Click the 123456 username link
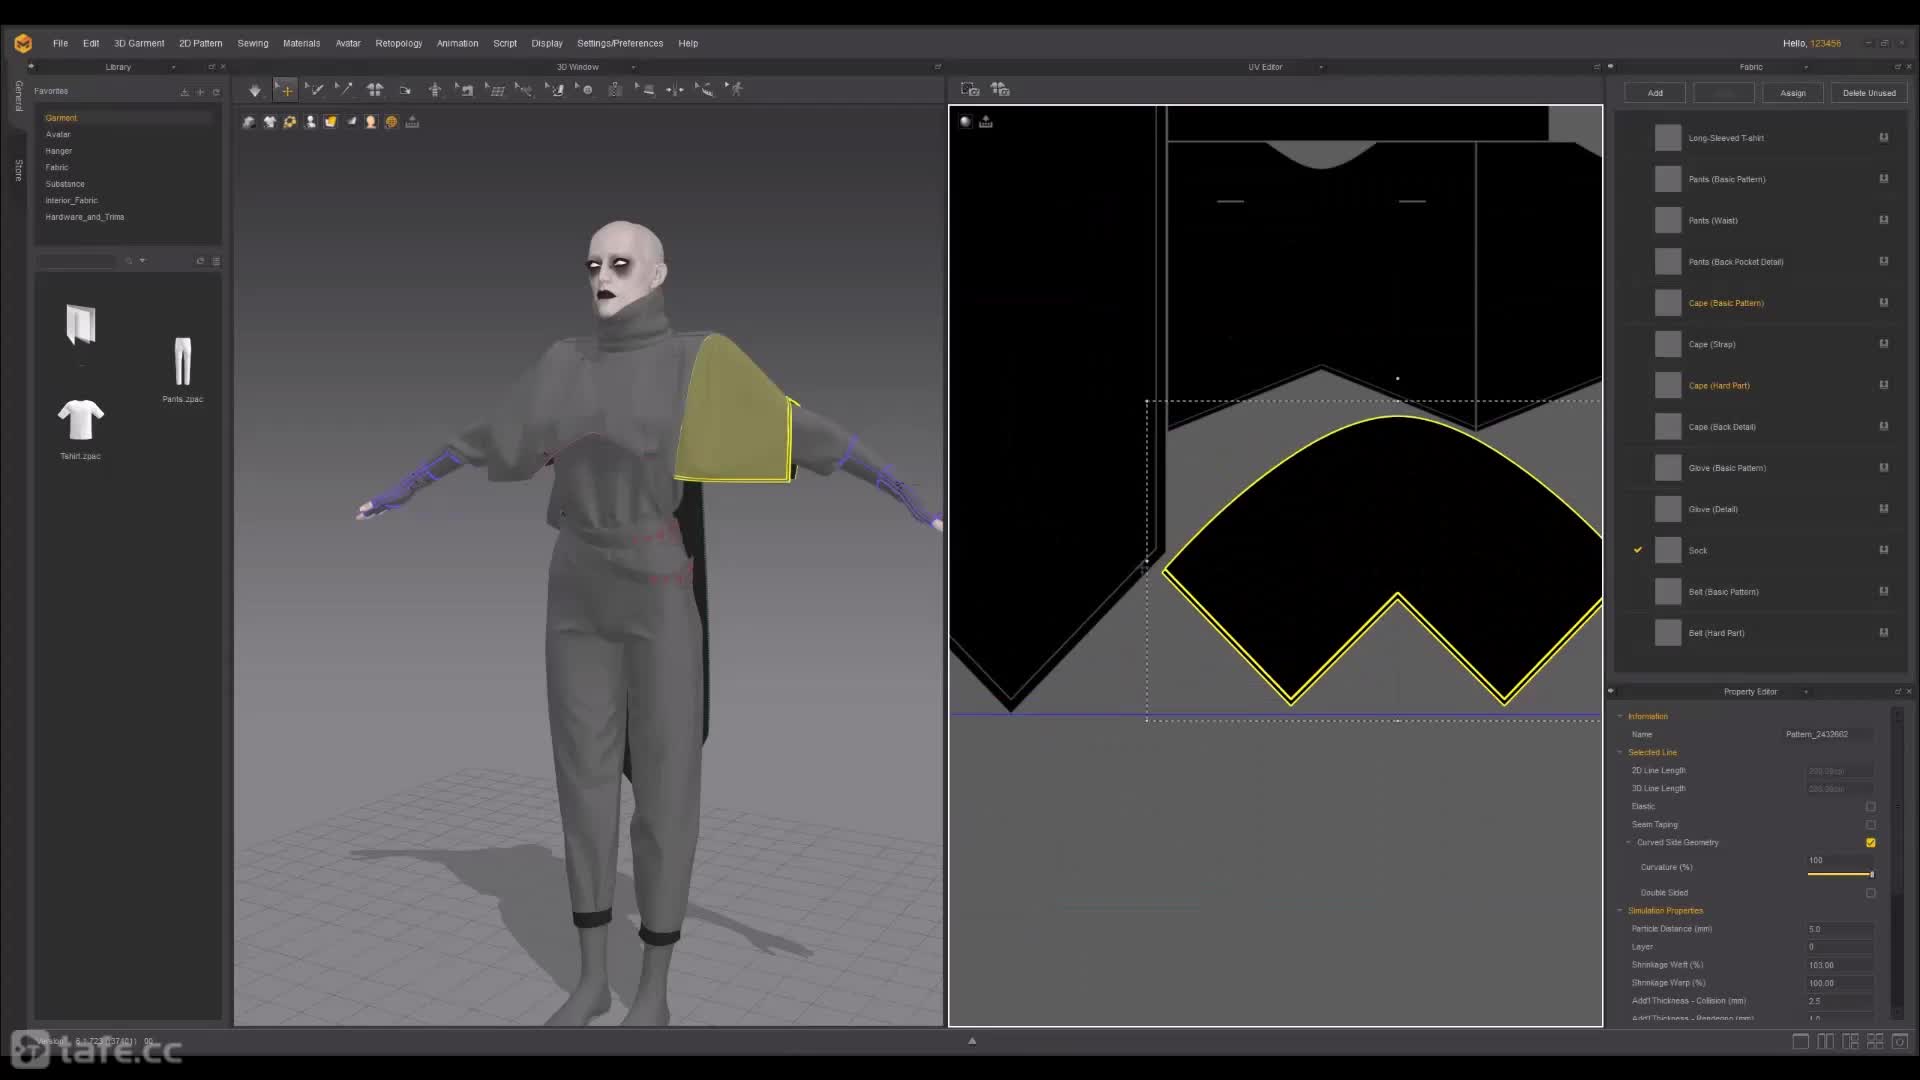 tap(1825, 43)
